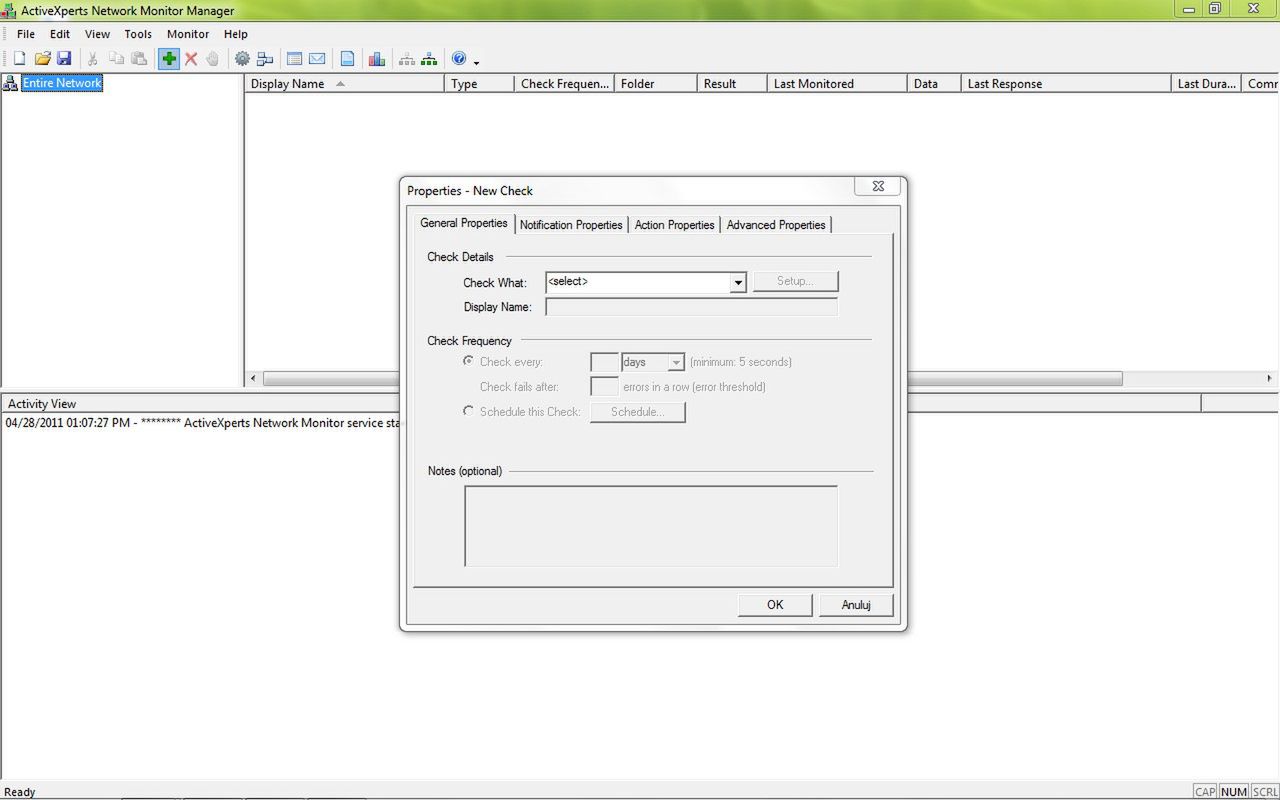Click list horizontal scrollbar right arrow
1280x800 pixels.
(1270, 379)
